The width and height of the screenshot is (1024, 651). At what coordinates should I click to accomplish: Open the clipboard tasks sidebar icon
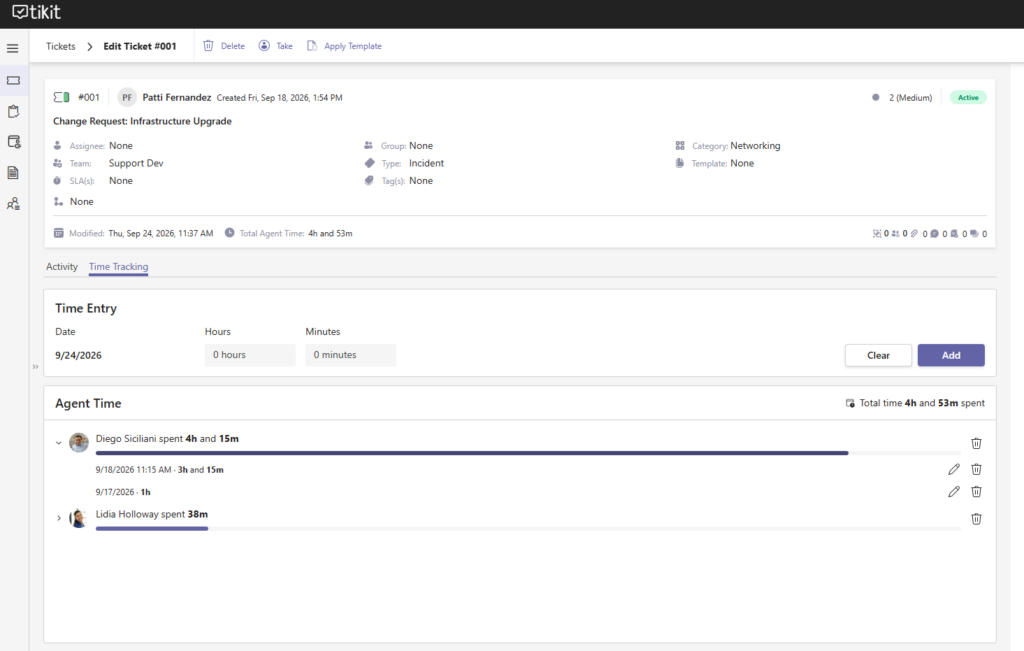pos(14,111)
